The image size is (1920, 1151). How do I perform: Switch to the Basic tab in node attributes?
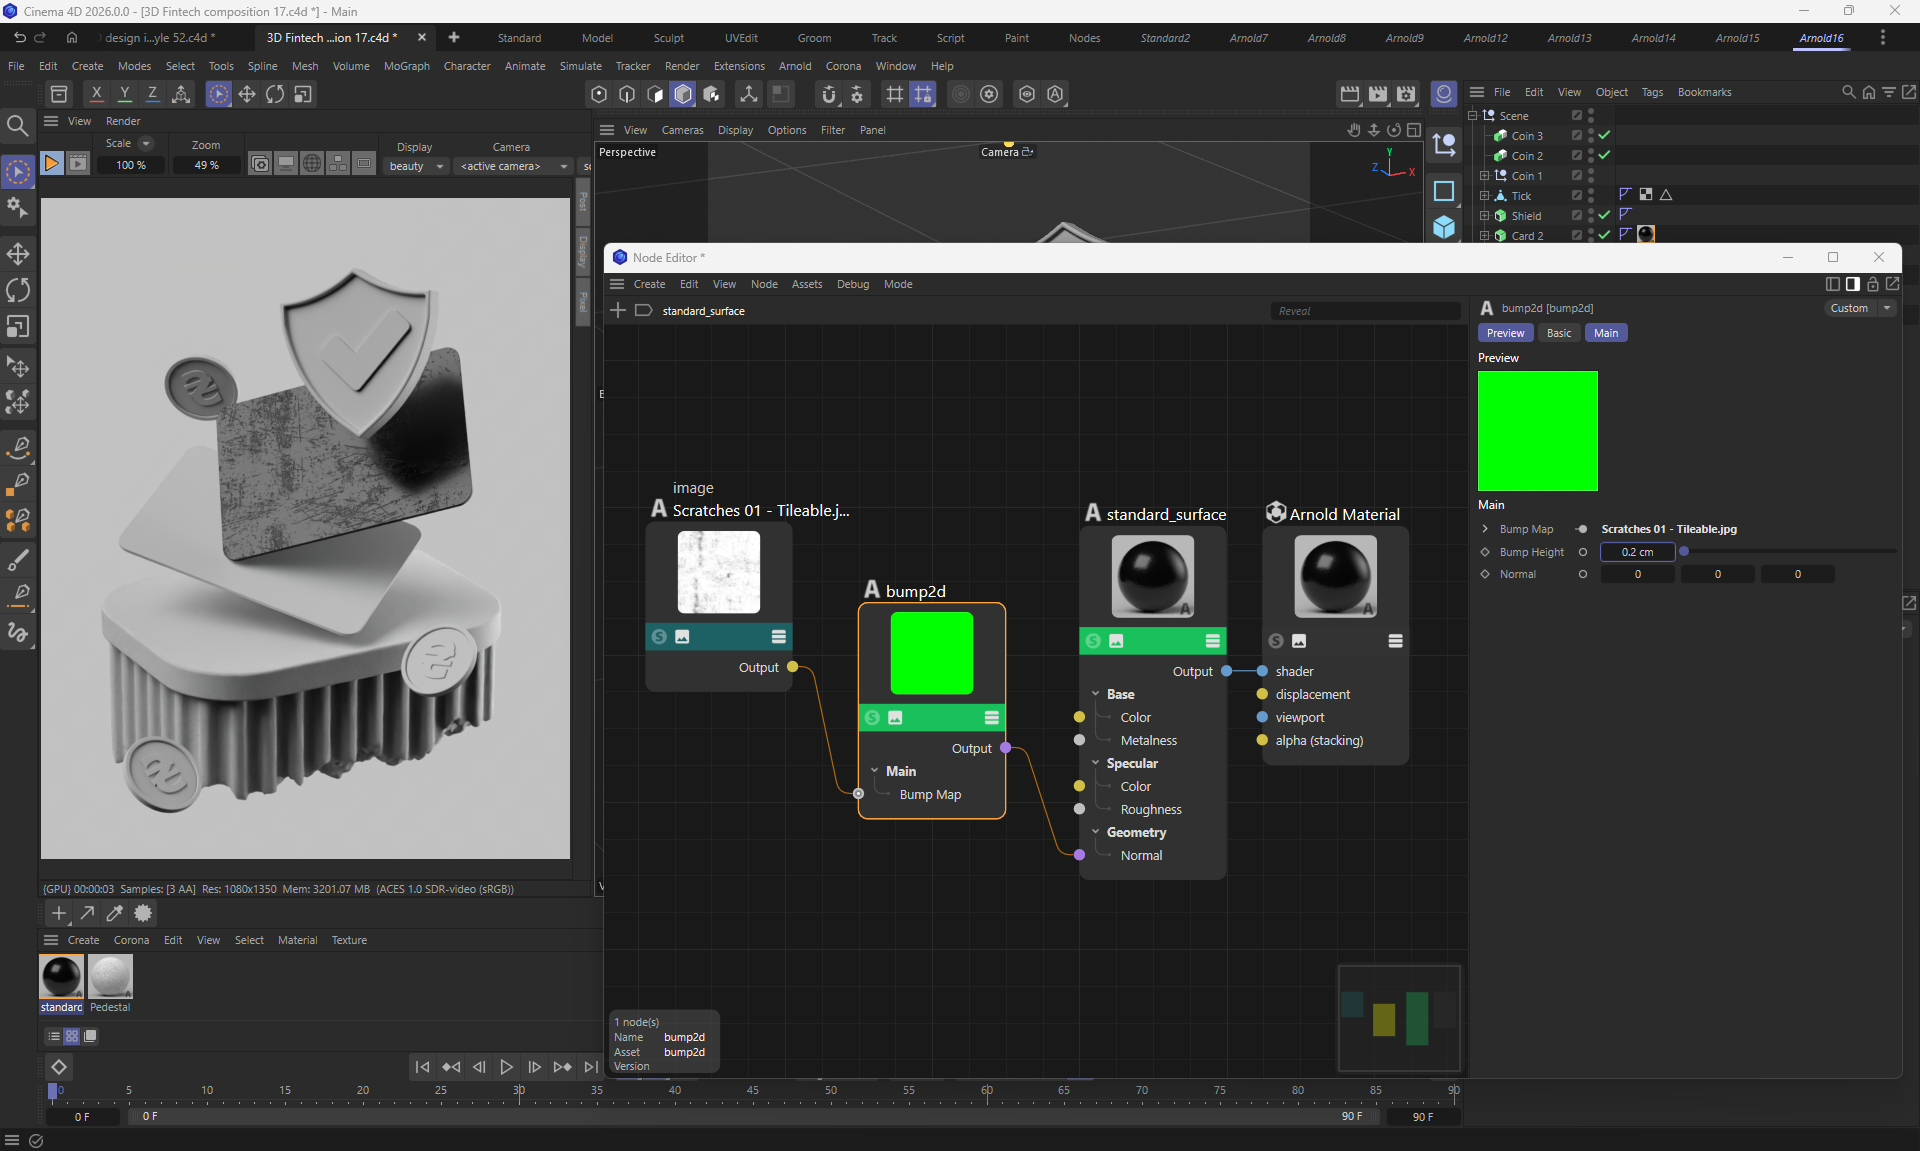pyautogui.click(x=1558, y=333)
